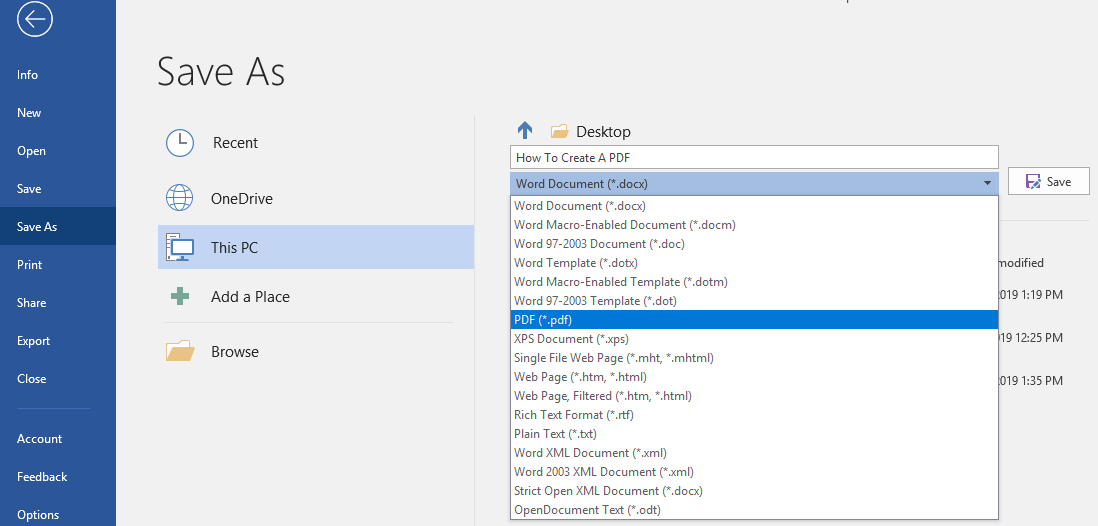Choose Strict Open XML Document (*.docx)
This screenshot has width=1098, height=526.
[754, 490]
